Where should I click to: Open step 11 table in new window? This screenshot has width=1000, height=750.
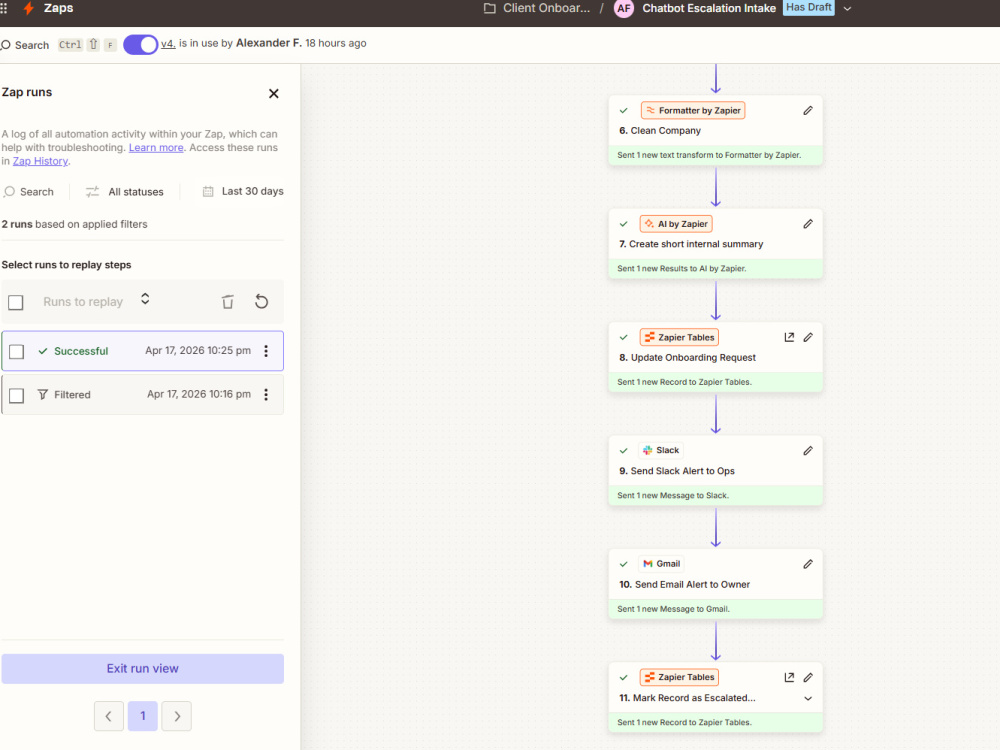pos(789,677)
